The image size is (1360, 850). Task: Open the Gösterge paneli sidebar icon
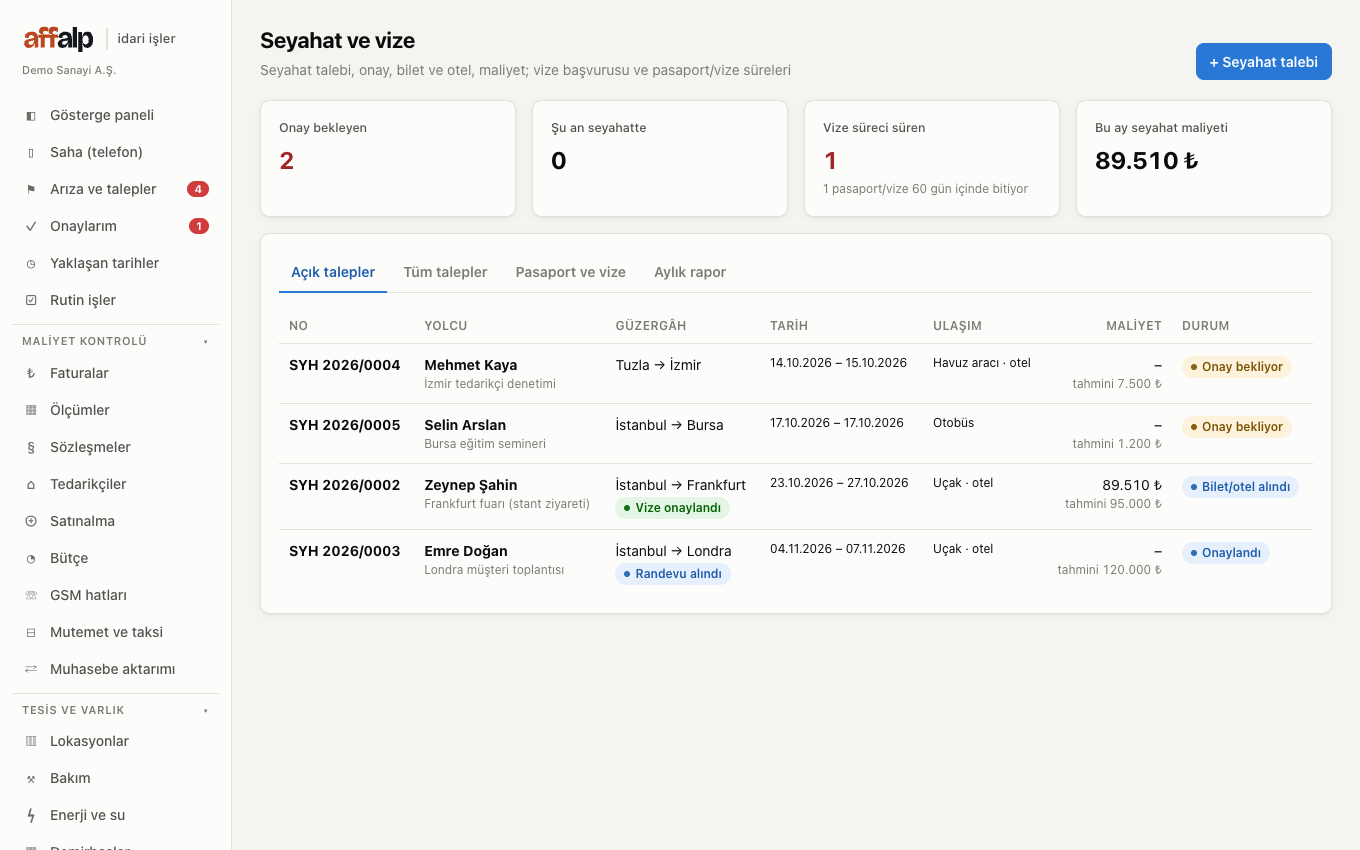[31, 115]
